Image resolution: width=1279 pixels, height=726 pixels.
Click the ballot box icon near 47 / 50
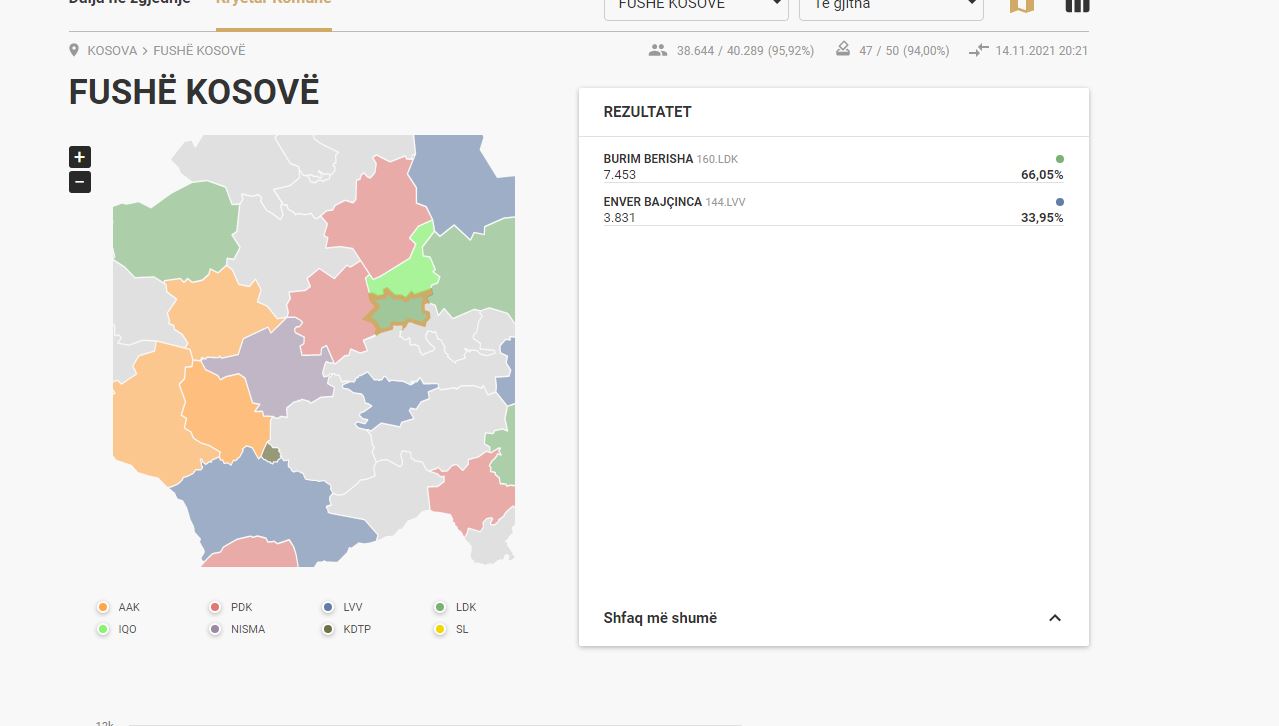843,49
